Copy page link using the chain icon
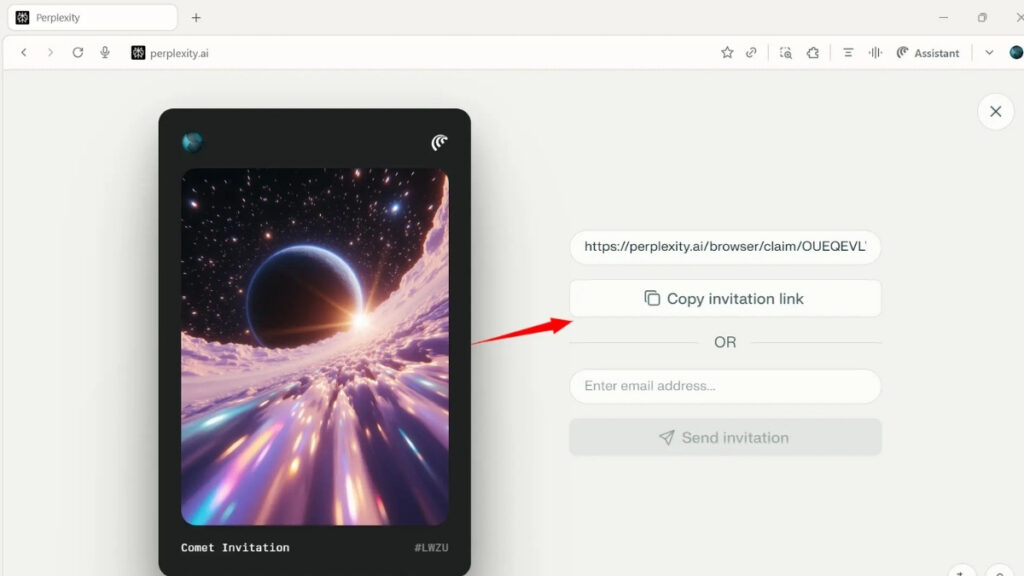Image resolution: width=1024 pixels, height=576 pixels. (x=752, y=53)
